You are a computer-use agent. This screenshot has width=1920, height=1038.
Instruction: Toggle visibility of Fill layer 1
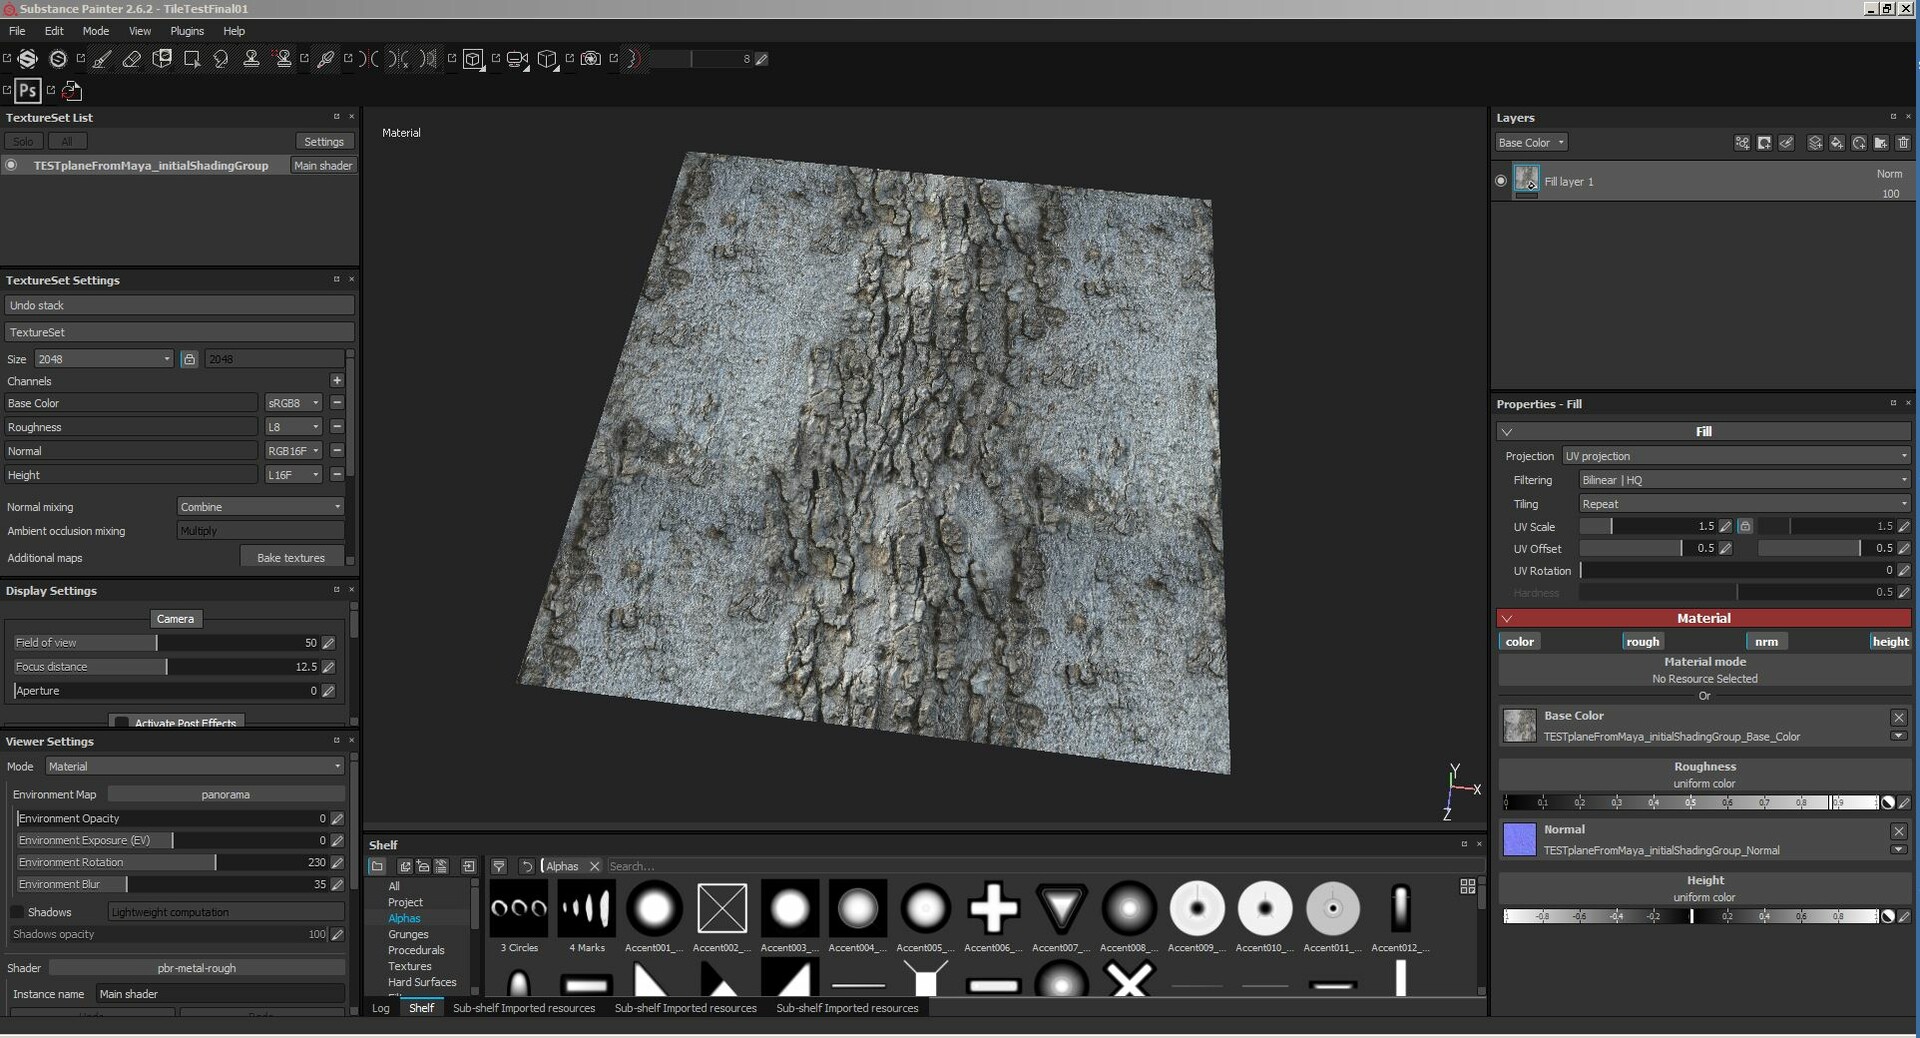(1501, 181)
